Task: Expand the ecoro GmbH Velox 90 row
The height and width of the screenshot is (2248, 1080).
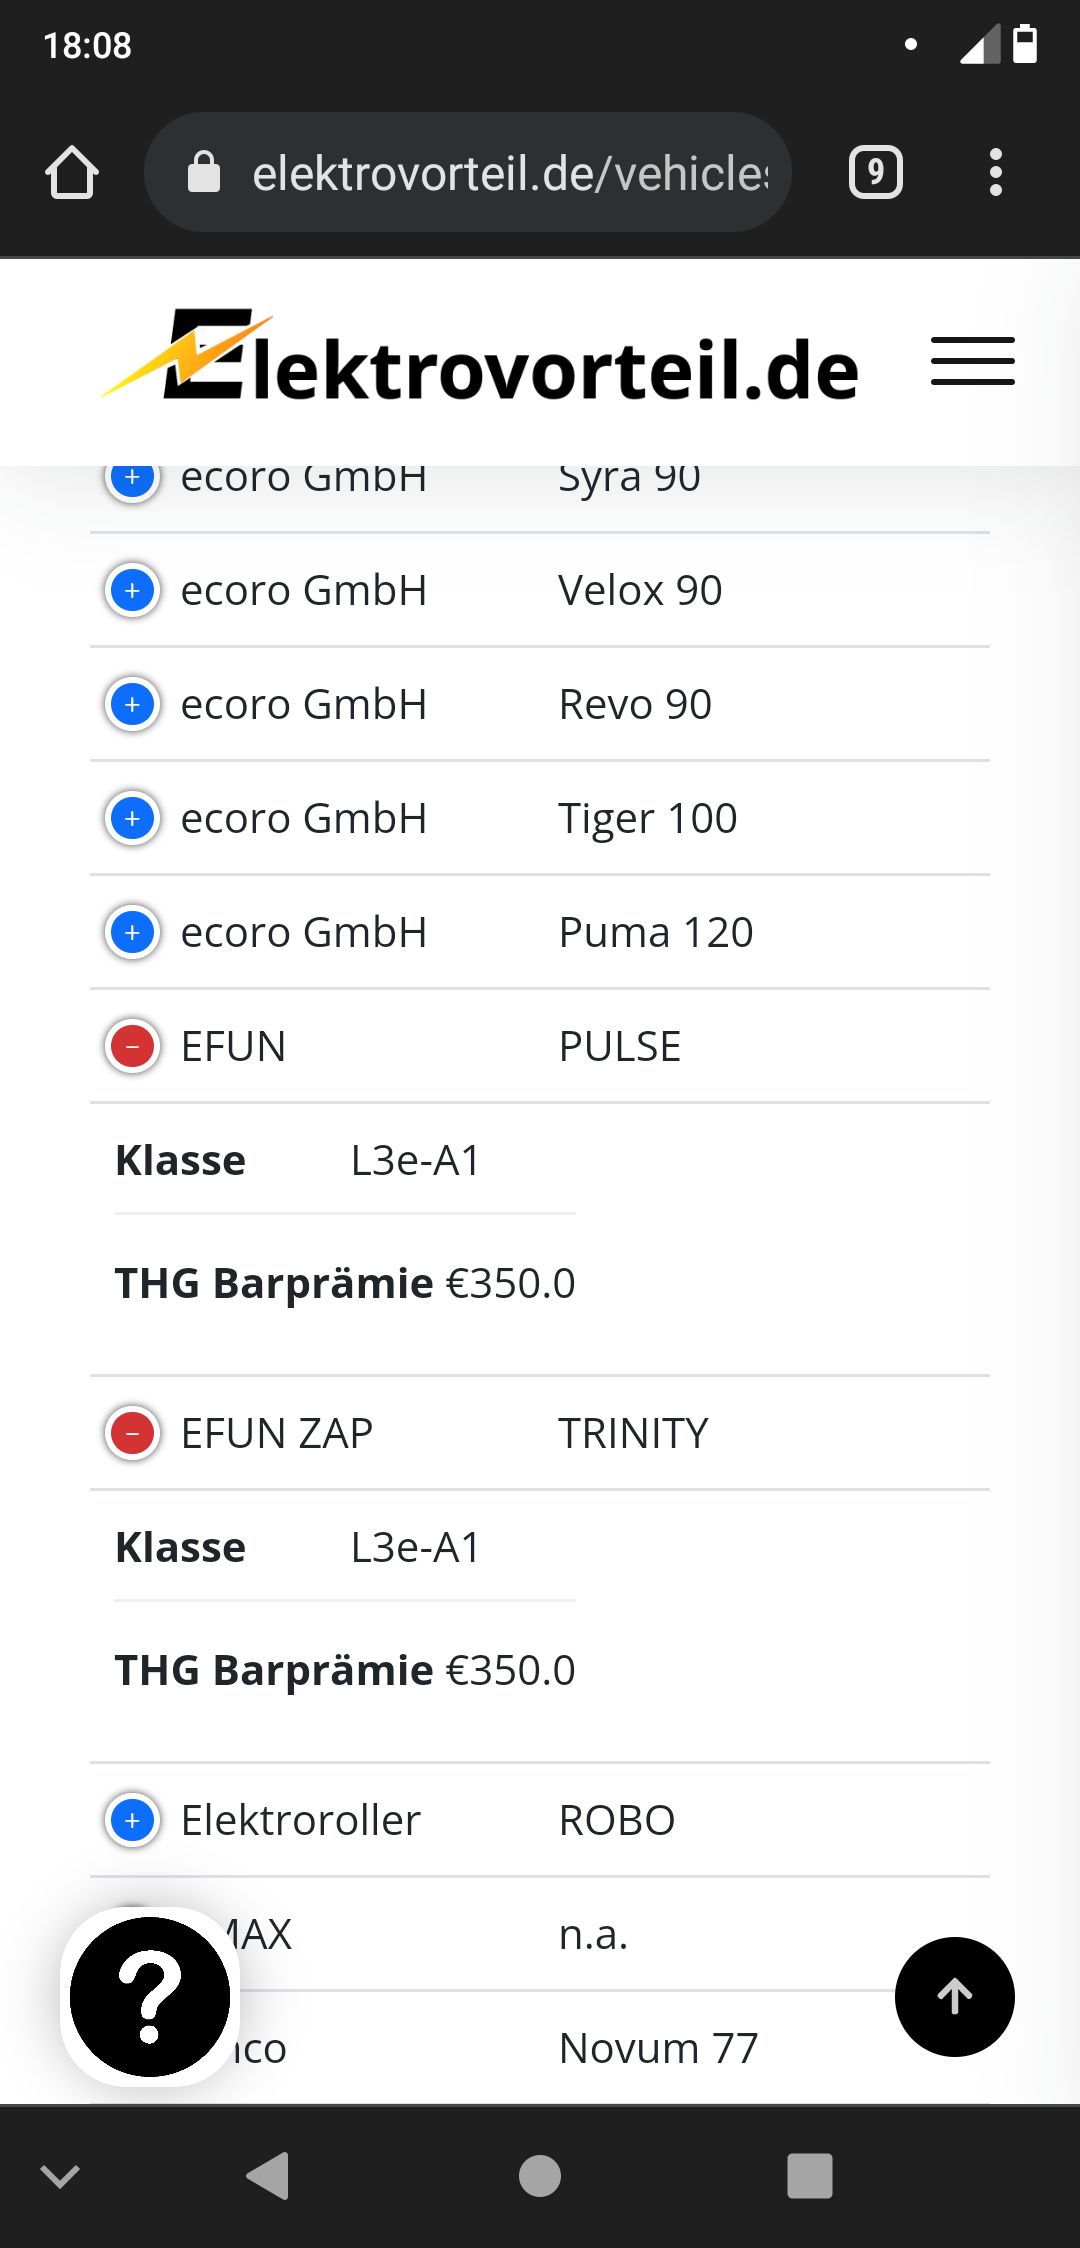Action: (x=133, y=591)
